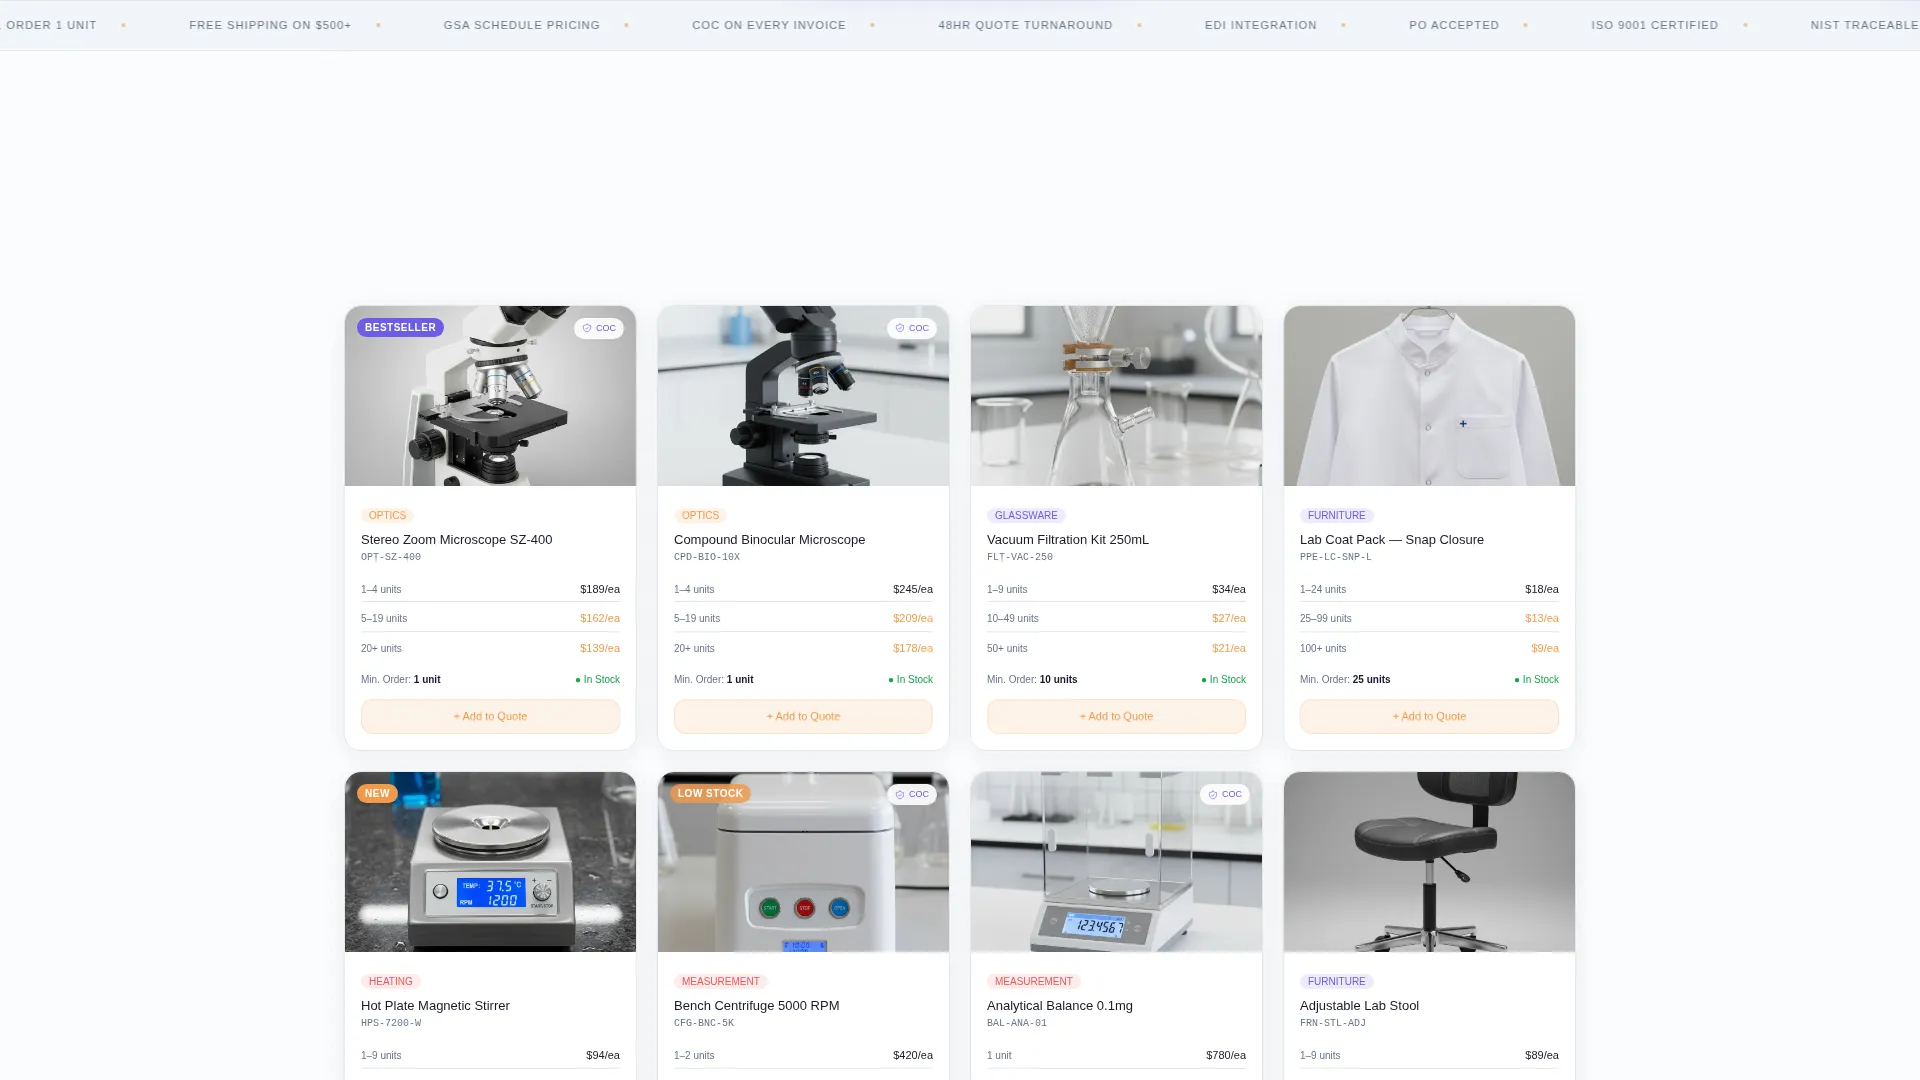This screenshot has height=1080, width=1920.
Task: Open Lab Coat Pack — Snap Closure title
Action: point(1391,539)
